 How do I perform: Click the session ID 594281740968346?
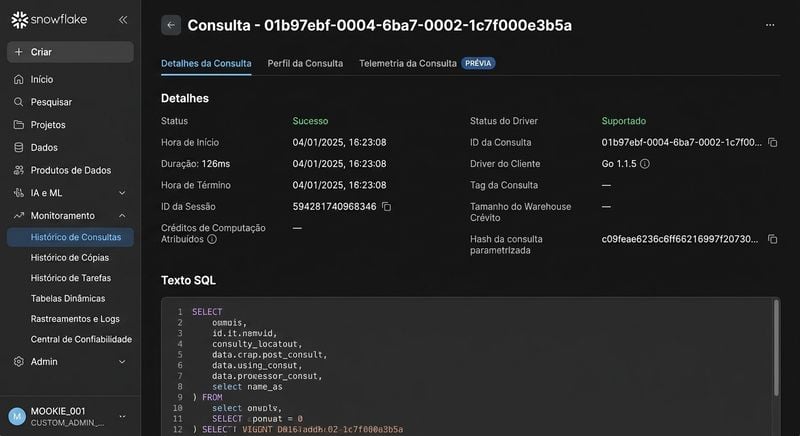334,207
